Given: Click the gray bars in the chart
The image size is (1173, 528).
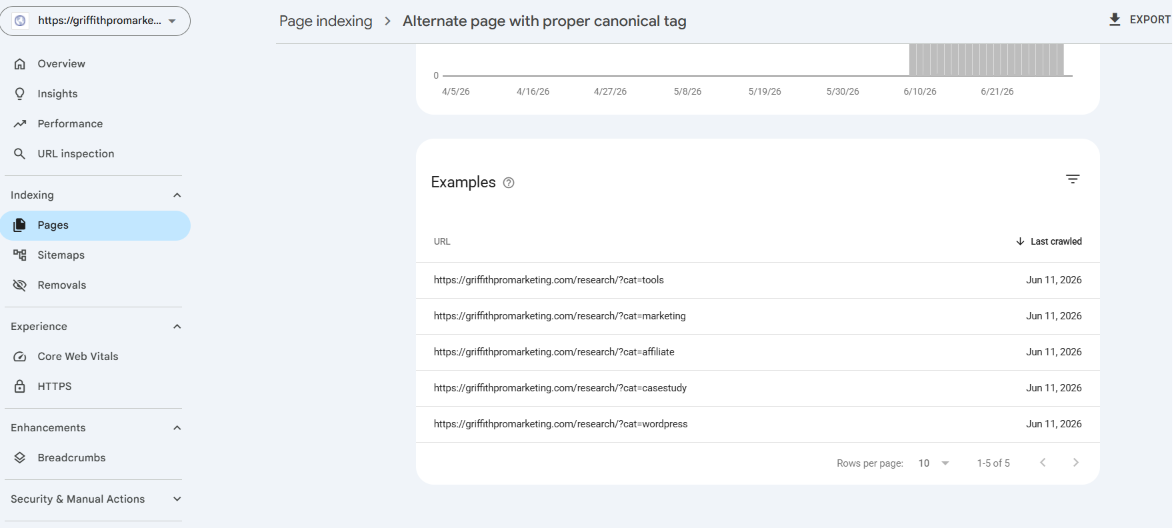Looking at the screenshot, I should coord(986,59).
